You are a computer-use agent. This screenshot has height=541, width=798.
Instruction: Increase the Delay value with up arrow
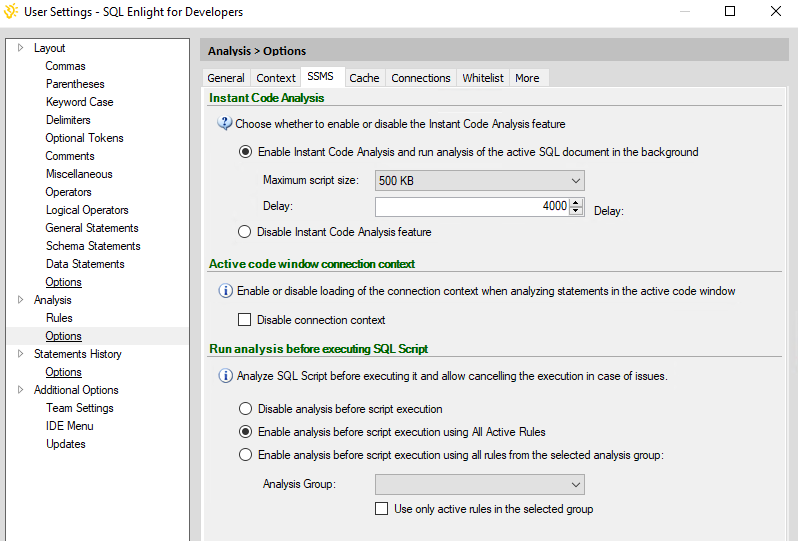[x=576, y=202]
